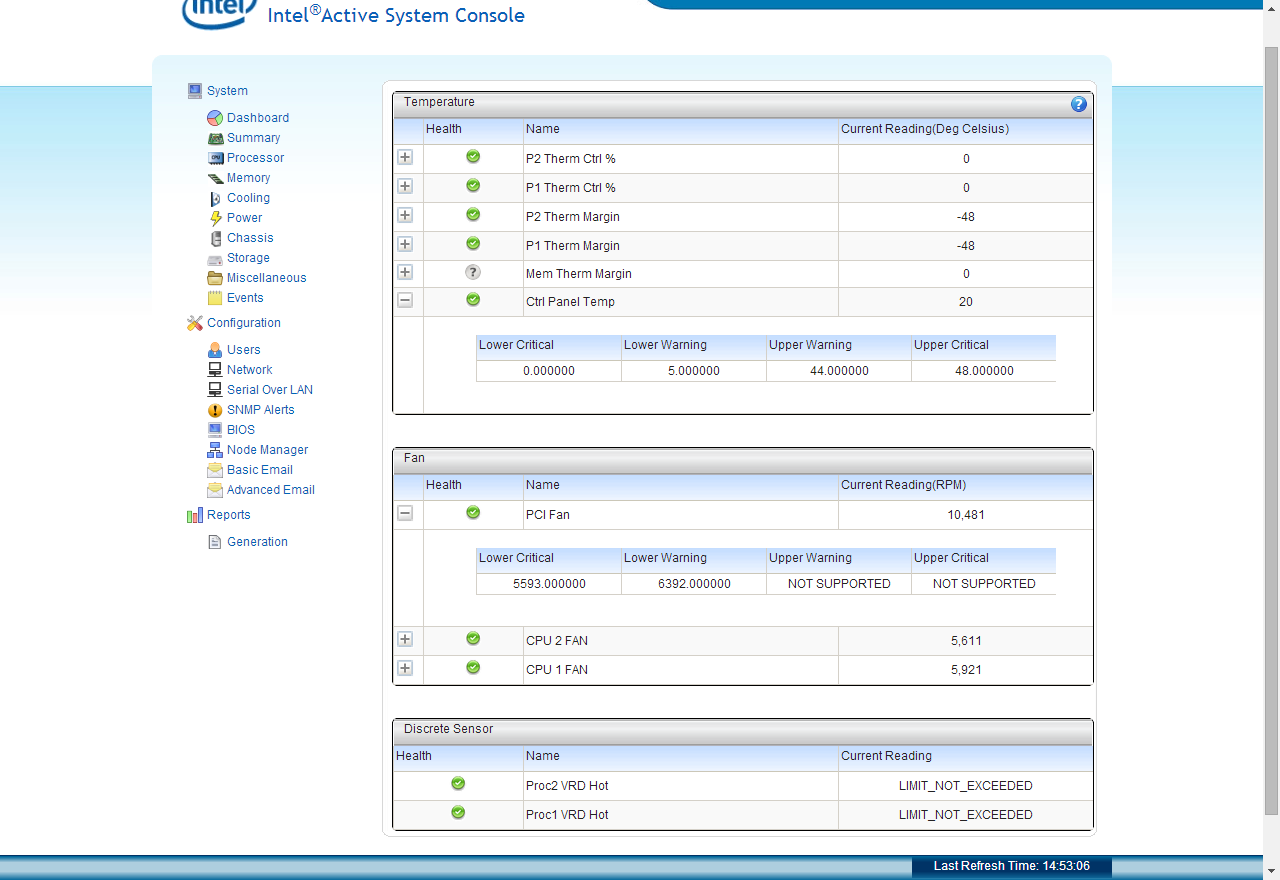1280x880 pixels.
Task: Go to the Processor section
Action: tap(255, 158)
